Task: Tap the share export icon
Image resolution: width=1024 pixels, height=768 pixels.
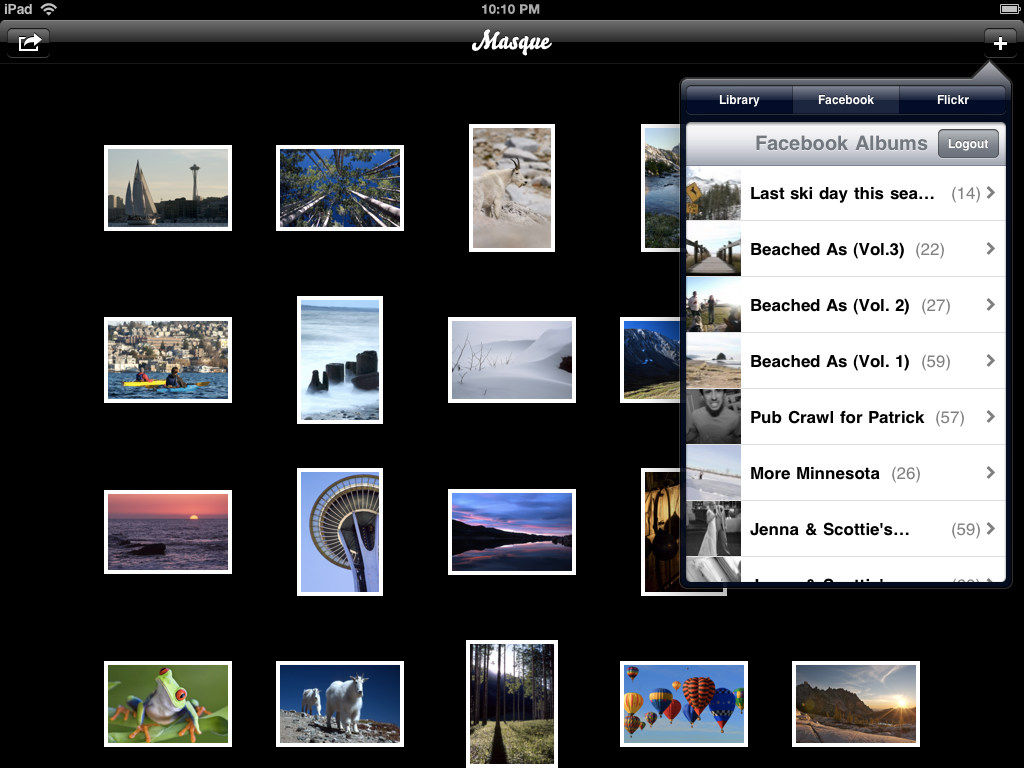Action: coord(29,43)
